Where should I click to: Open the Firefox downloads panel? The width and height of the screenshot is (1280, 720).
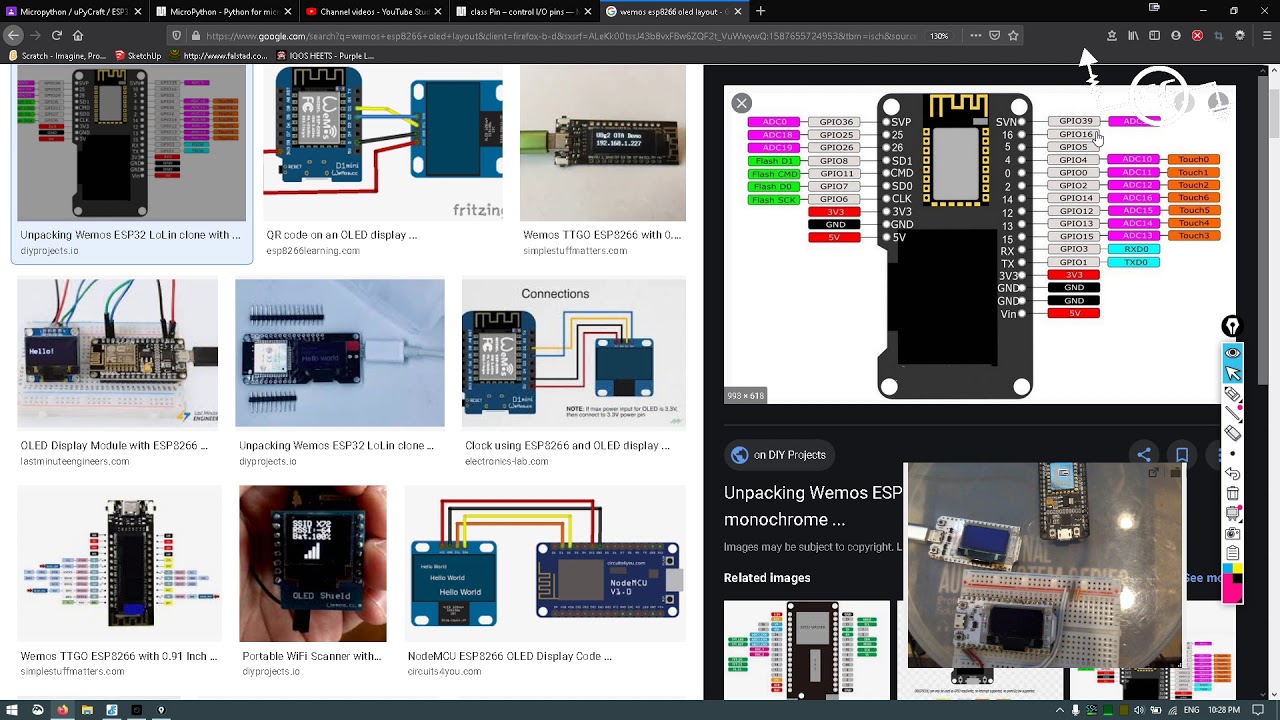tap(1111, 36)
